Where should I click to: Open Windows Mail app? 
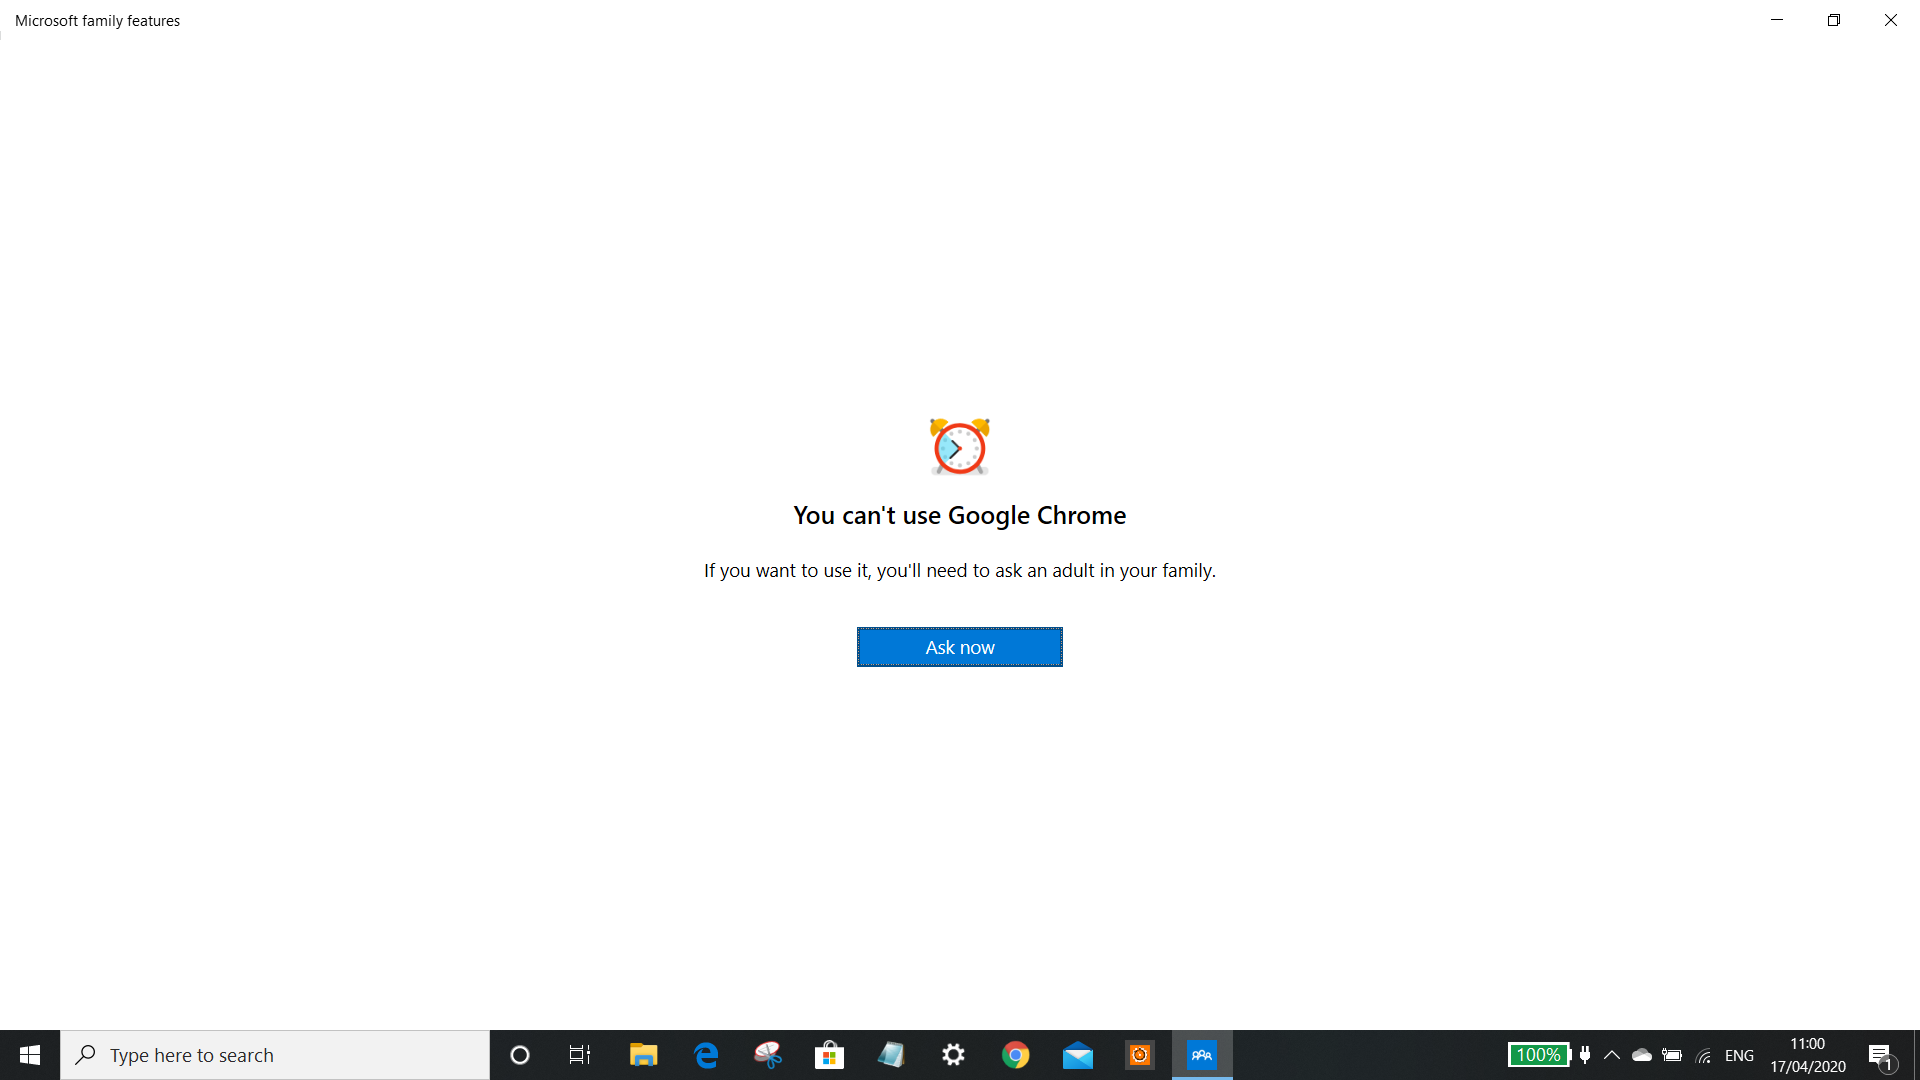1077,1054
